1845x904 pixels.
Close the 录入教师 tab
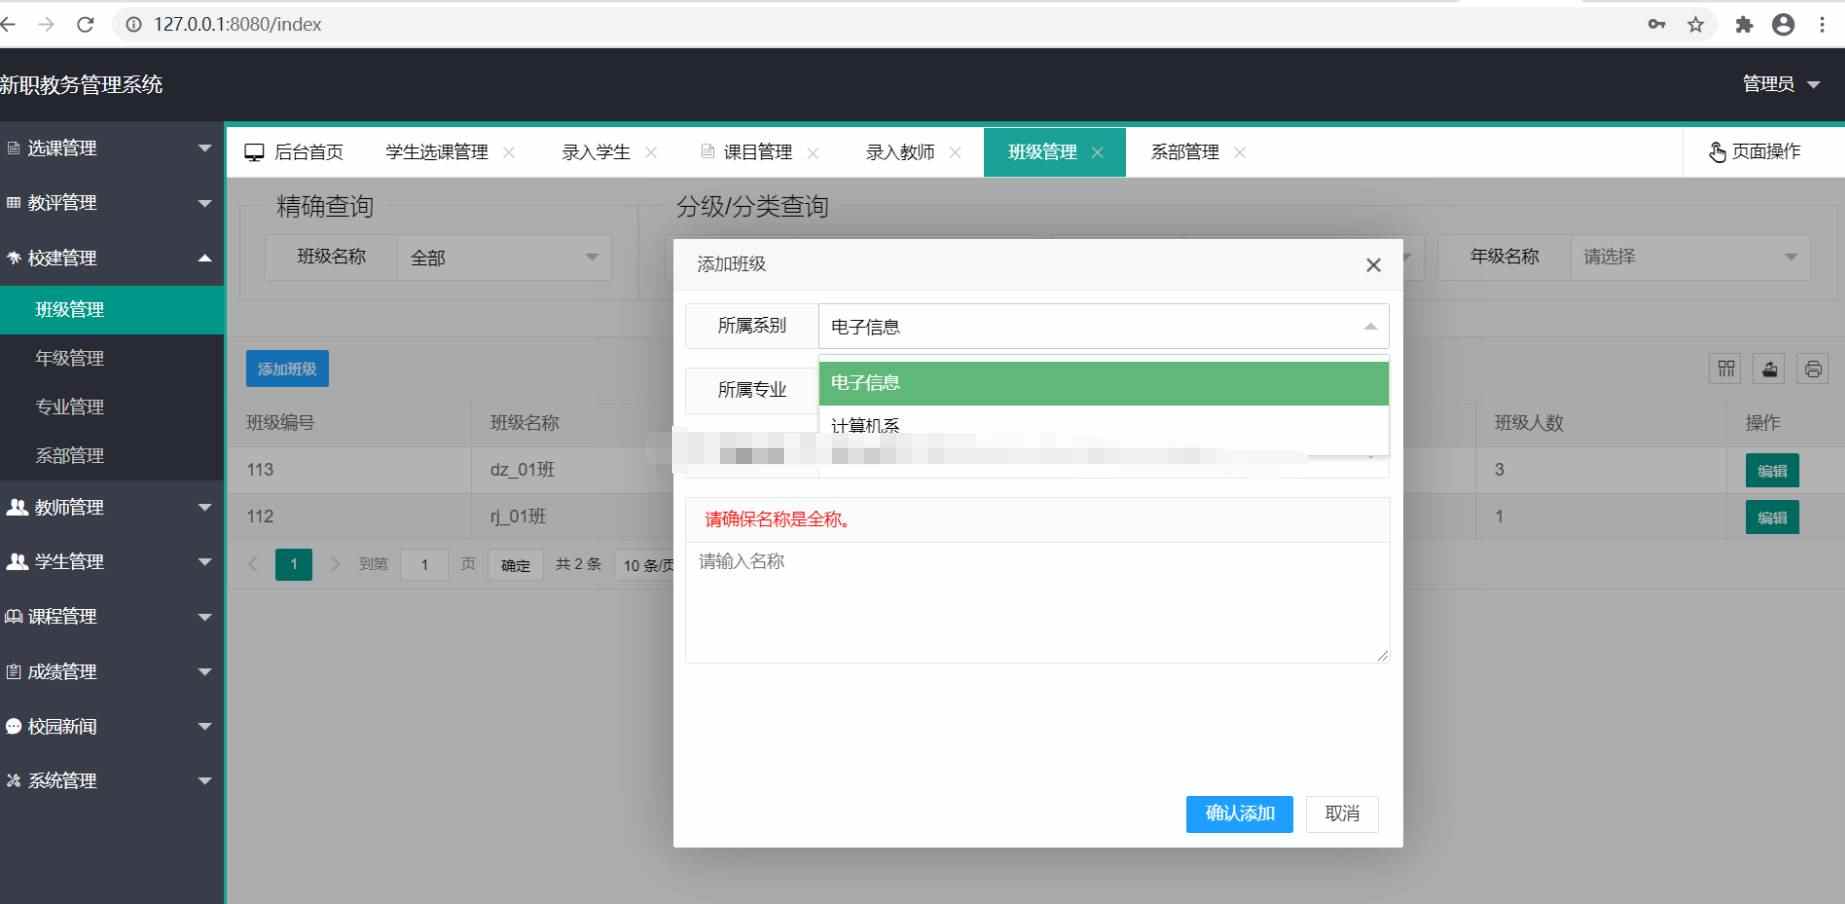(x=955, y=152)
